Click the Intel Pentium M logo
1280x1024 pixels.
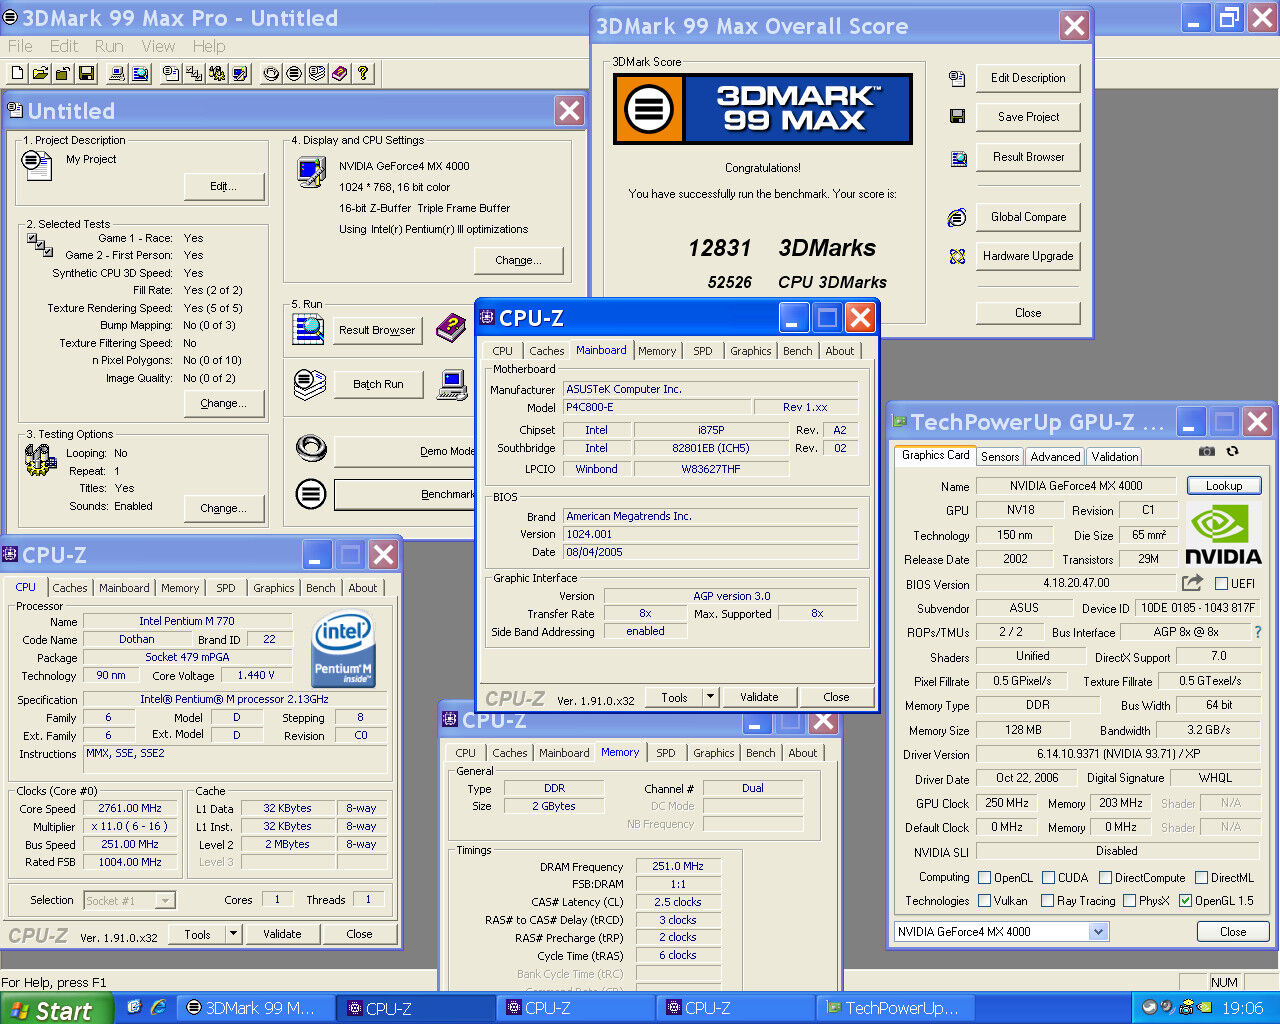pyautogui.click(x=343, y=650)
